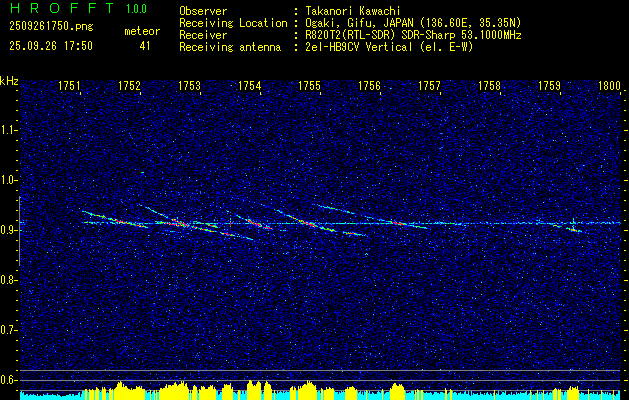Click the 1800 time marker
The width and height of the screenshot is (629, 400).
(609, 85)
